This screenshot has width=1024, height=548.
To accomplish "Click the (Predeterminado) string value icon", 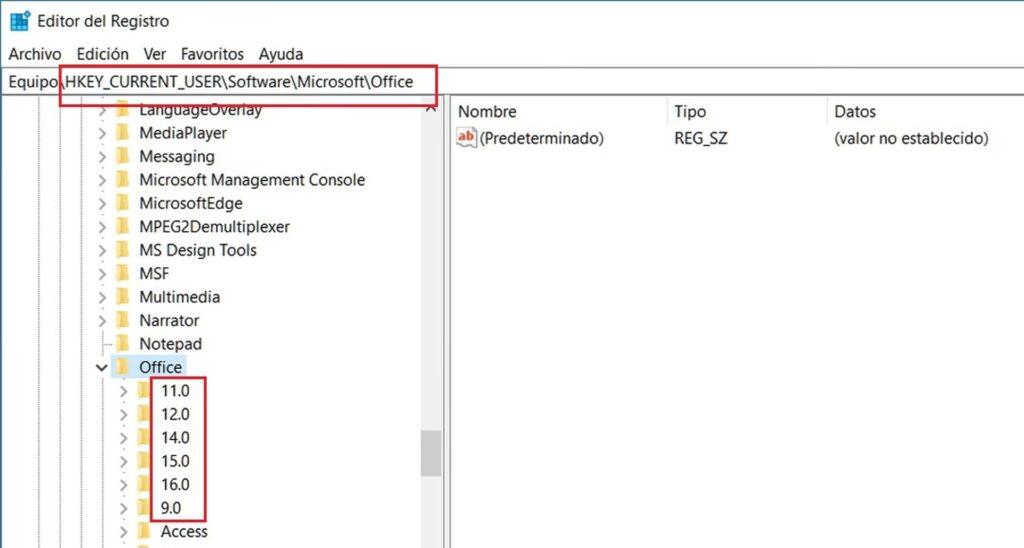I will pos(466,139).
